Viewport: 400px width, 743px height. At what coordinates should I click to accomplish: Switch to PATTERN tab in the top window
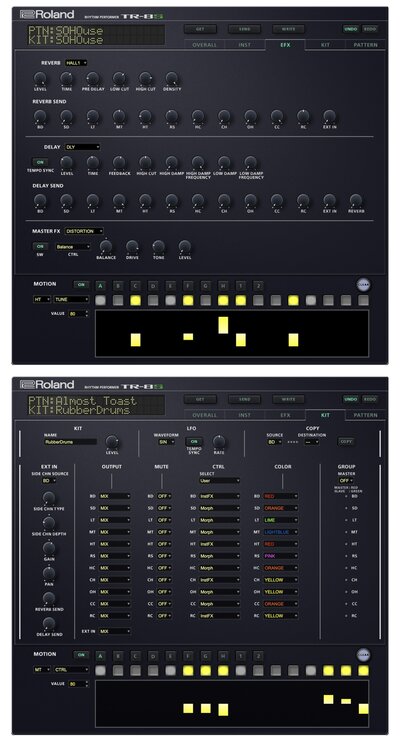pos(365,45)
